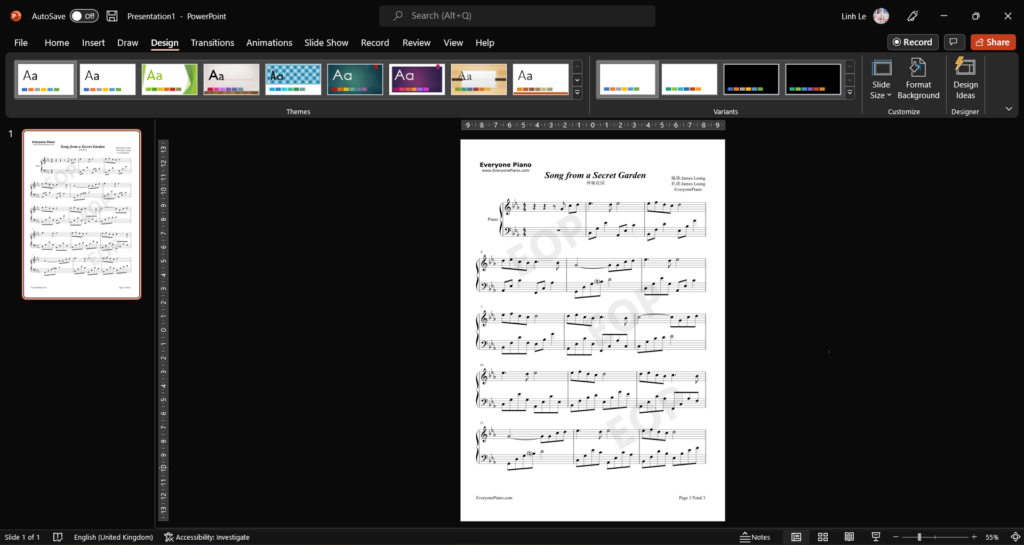Screen dimensions: 1024x545
Task: Expand the Themes gallery More arrow
Action: point(577,93)
